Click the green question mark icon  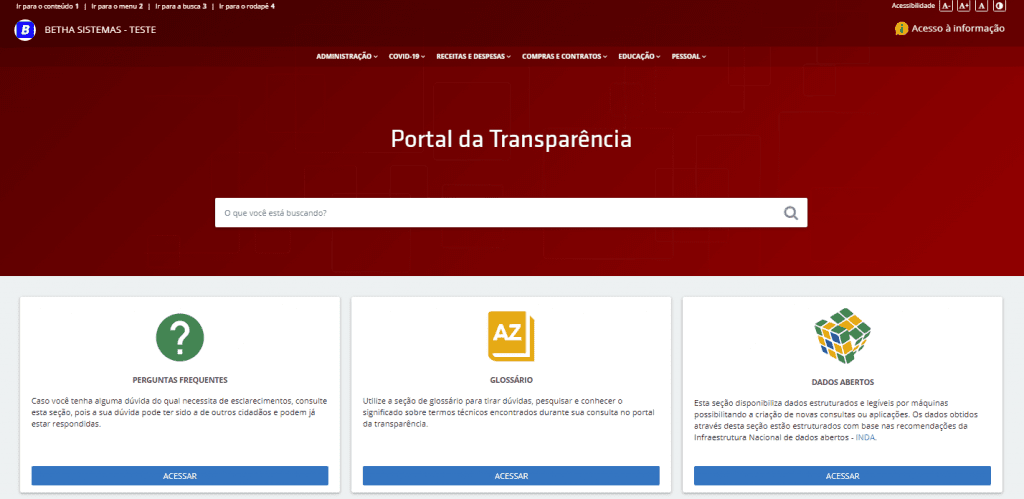pos(180,337)
